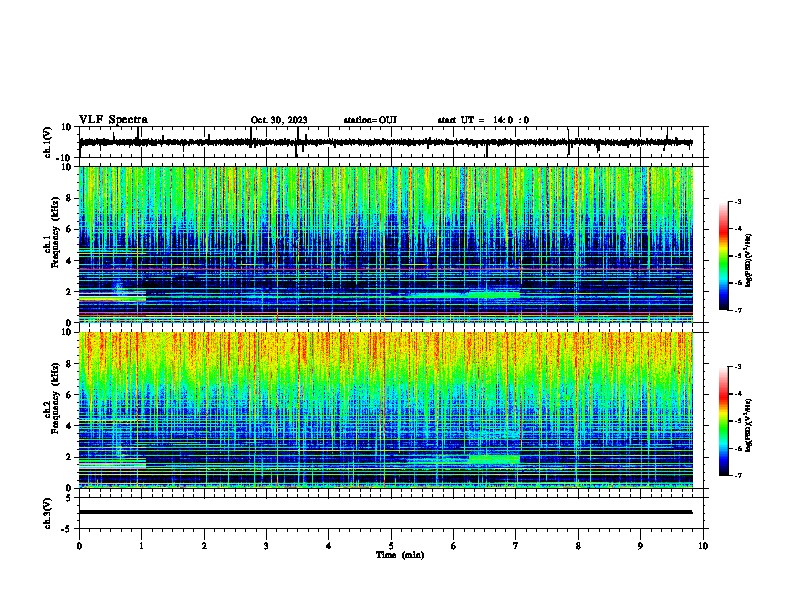This screenshot has height=612, width=792.
Task: Click the "-5" tick on ch.1 colorbar
Action: coord(737,256)
